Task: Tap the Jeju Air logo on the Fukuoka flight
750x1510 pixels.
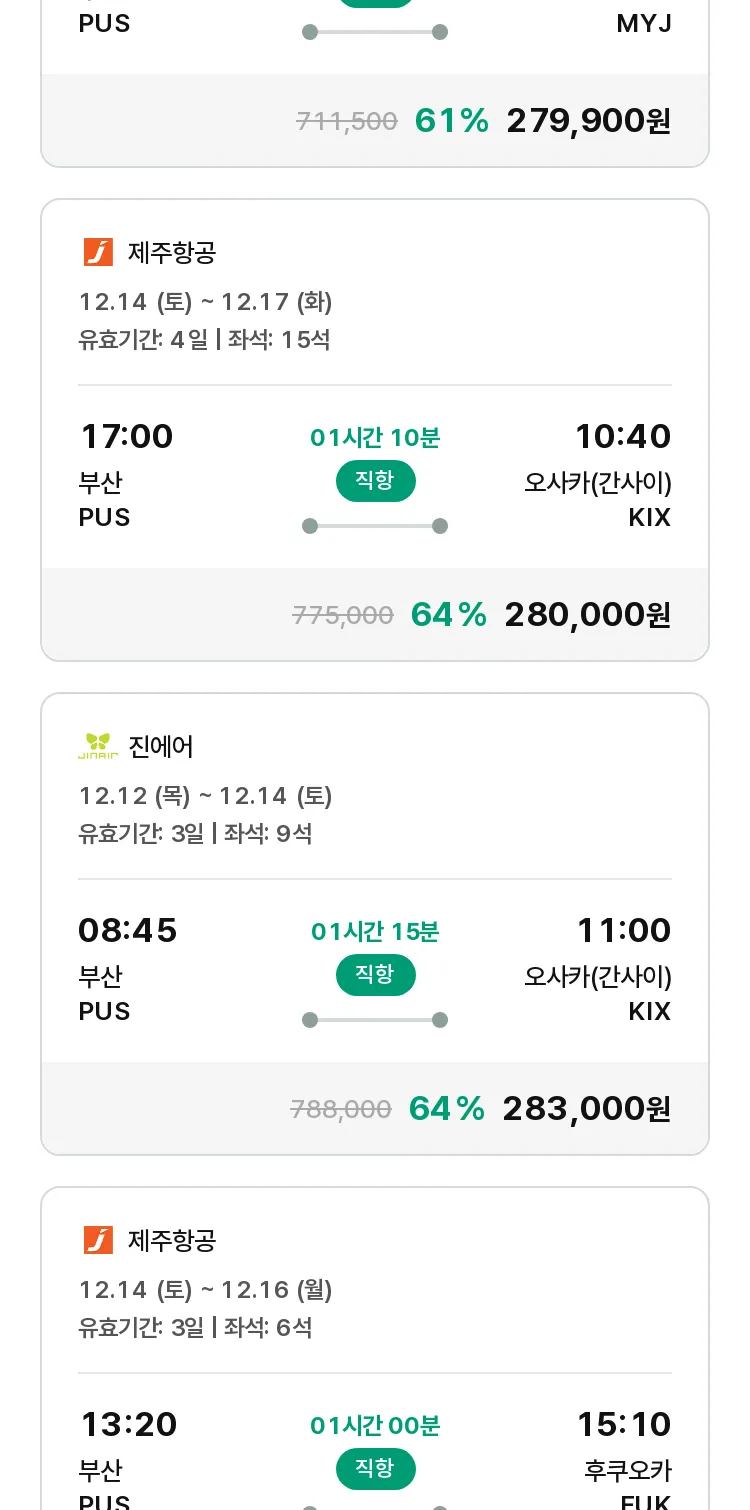Action: coord(98,1240)
